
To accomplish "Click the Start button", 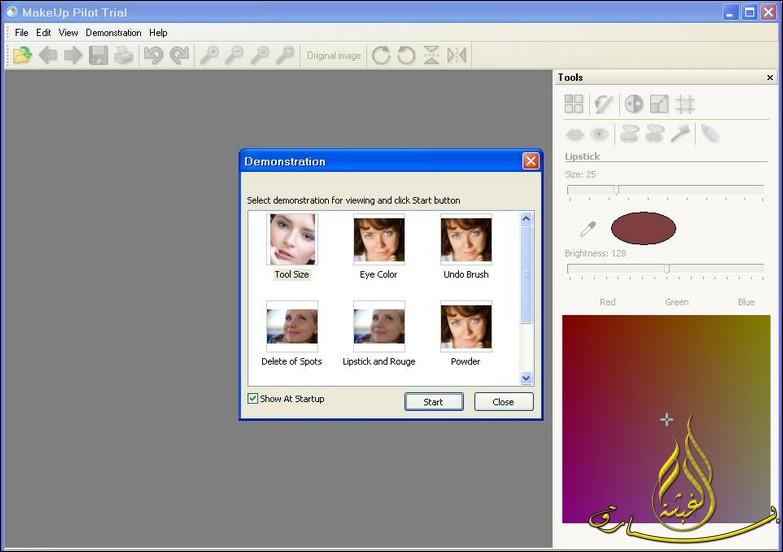I will pyautogui.click(x=433, y=402).
